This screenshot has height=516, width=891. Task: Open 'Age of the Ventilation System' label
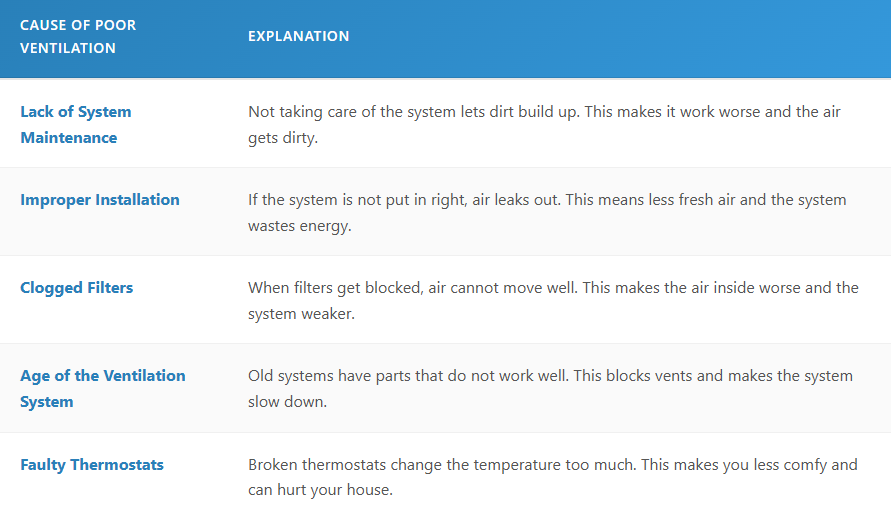pos(103,388)
